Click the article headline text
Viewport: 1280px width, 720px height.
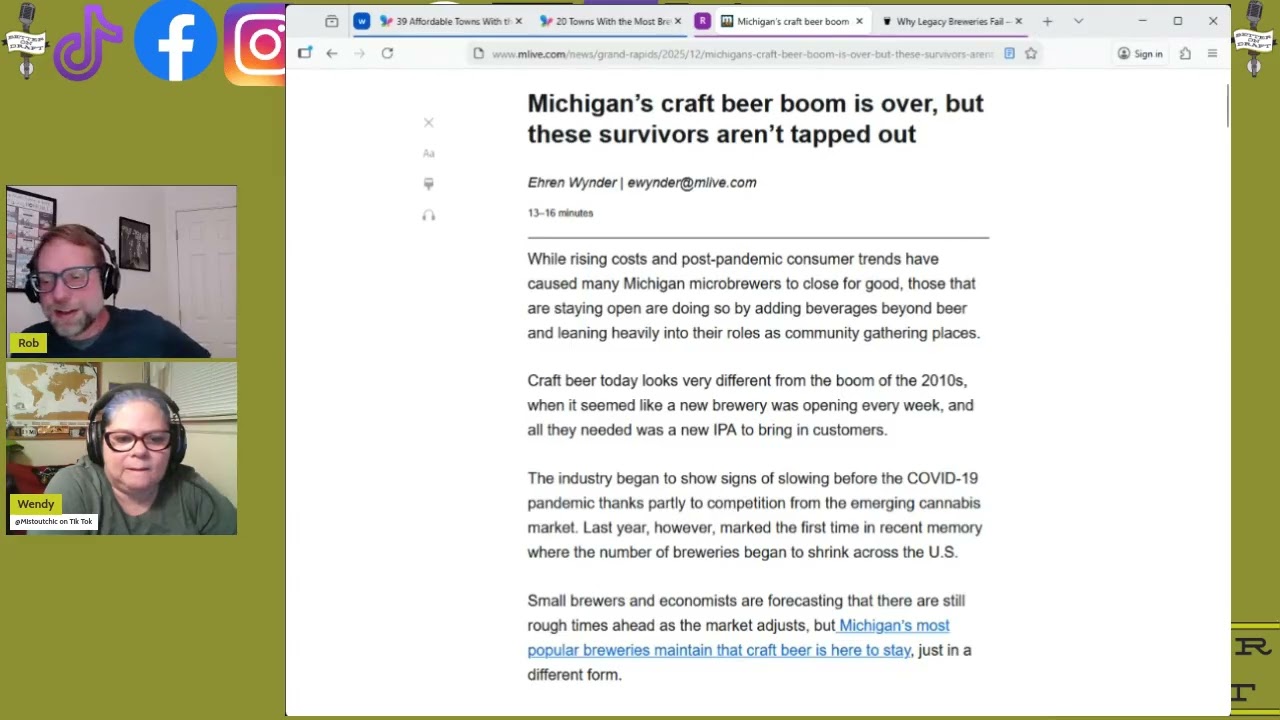tap(756, 119)
